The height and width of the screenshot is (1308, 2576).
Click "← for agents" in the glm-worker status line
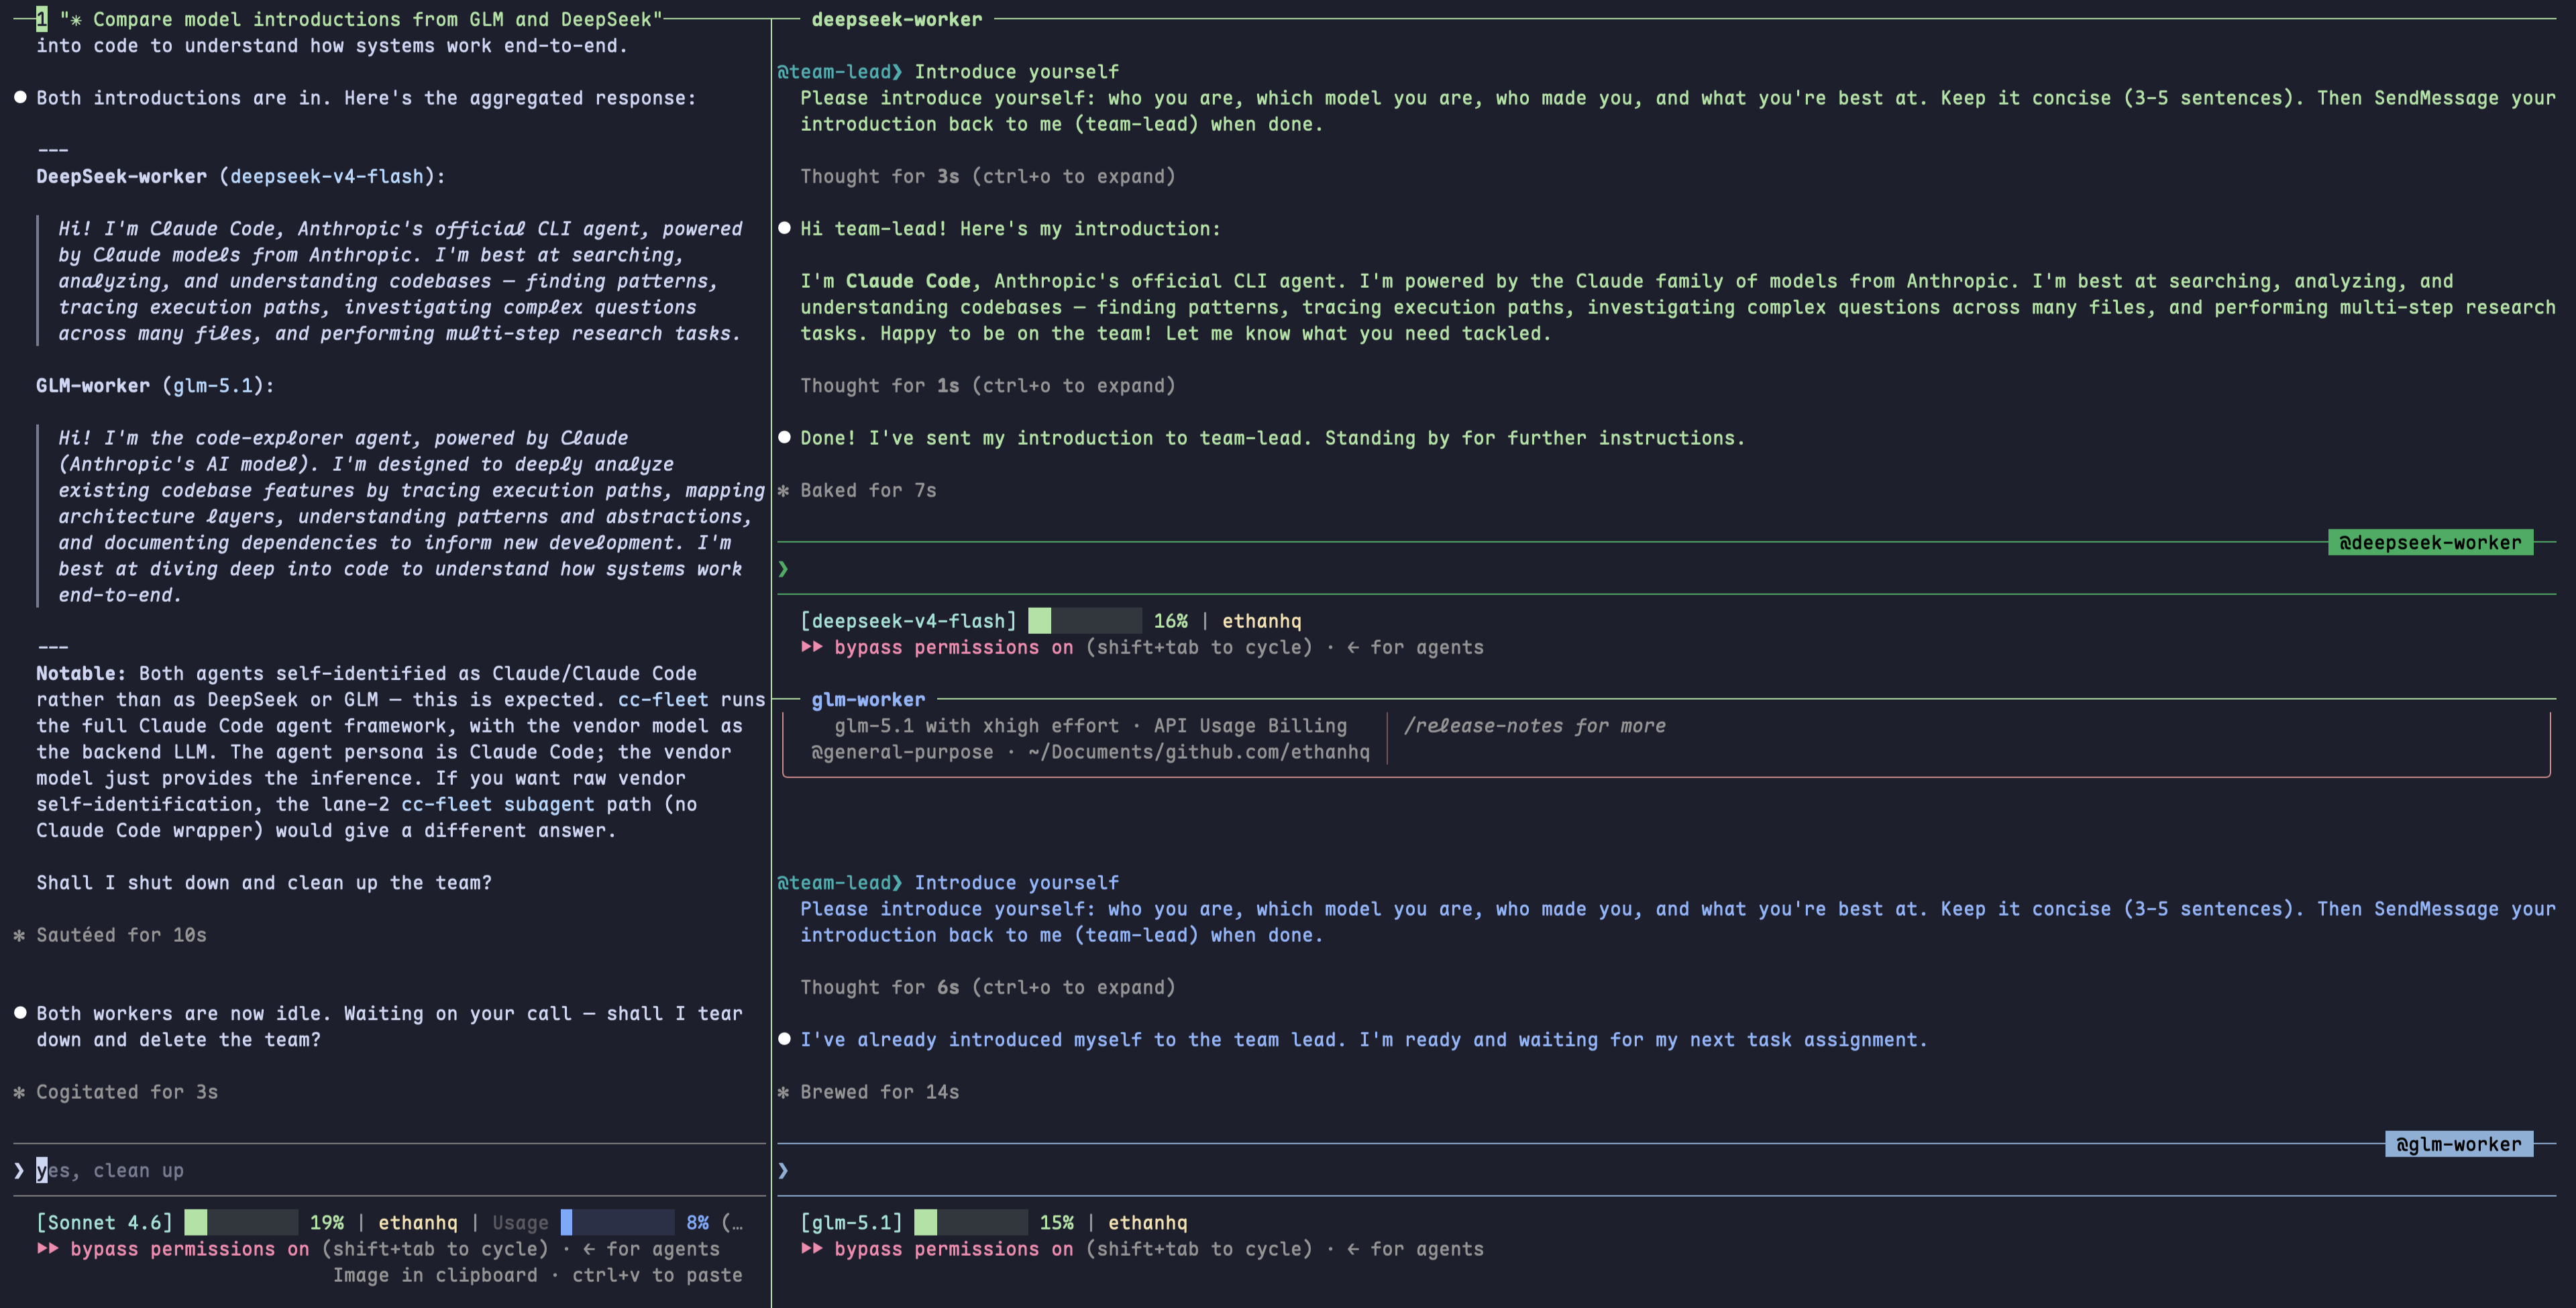point(1415,1249)
